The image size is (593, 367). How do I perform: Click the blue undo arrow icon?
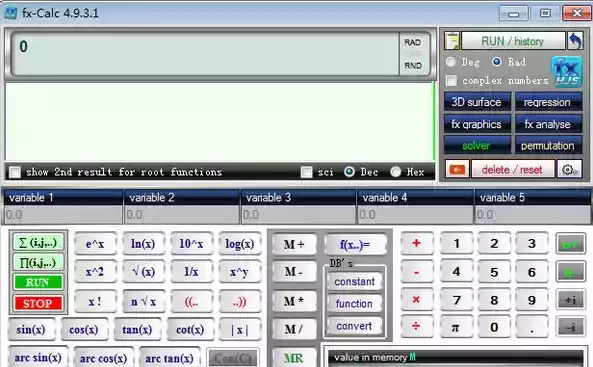[x=575, y=41]
